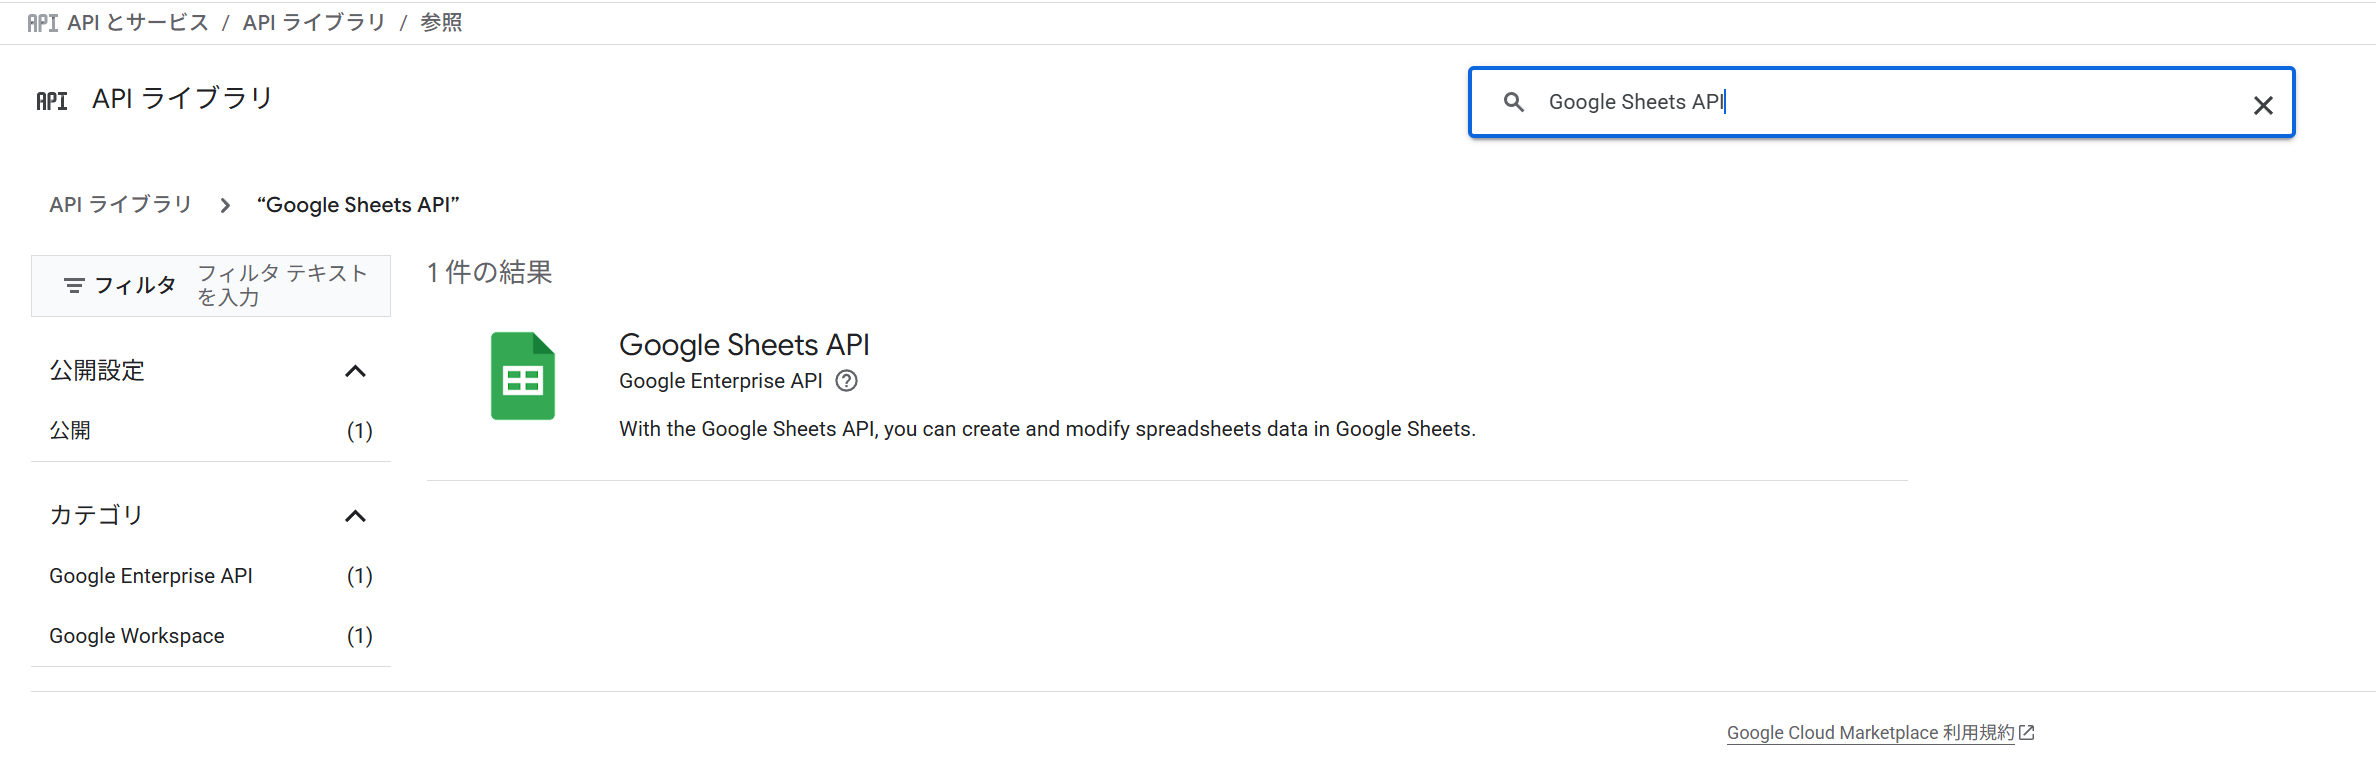Click the search magnifier icon
Viewport: 2376px width, 766px height.
tap(1513, 102)
